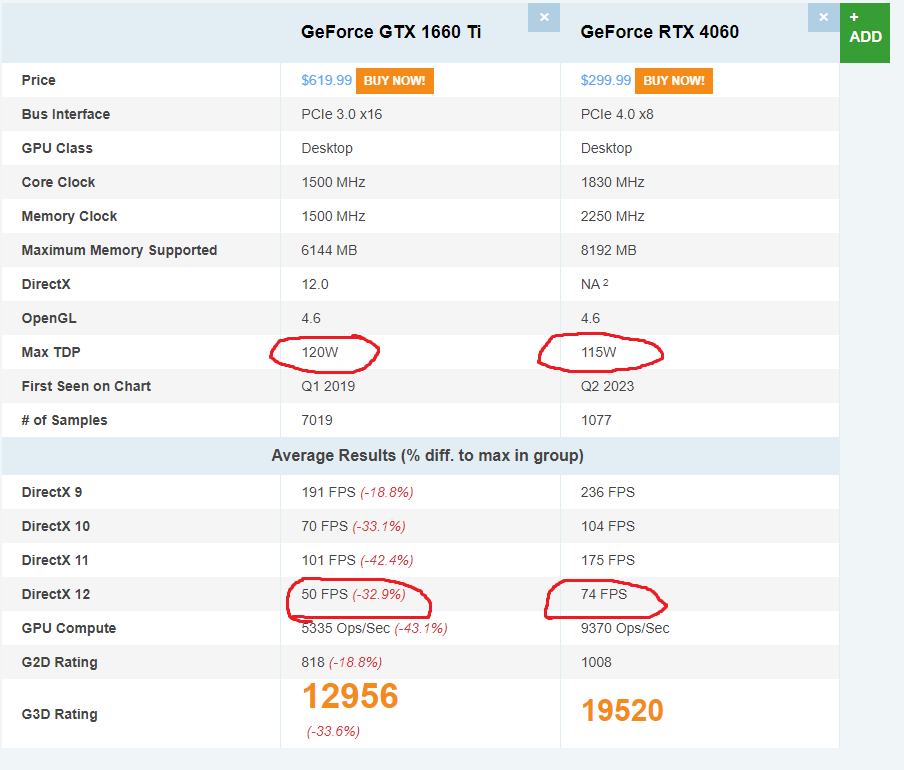This screenshot has width=904, height=770.
Task: Click the Bus Interface row label
Action: pos(66,114)
